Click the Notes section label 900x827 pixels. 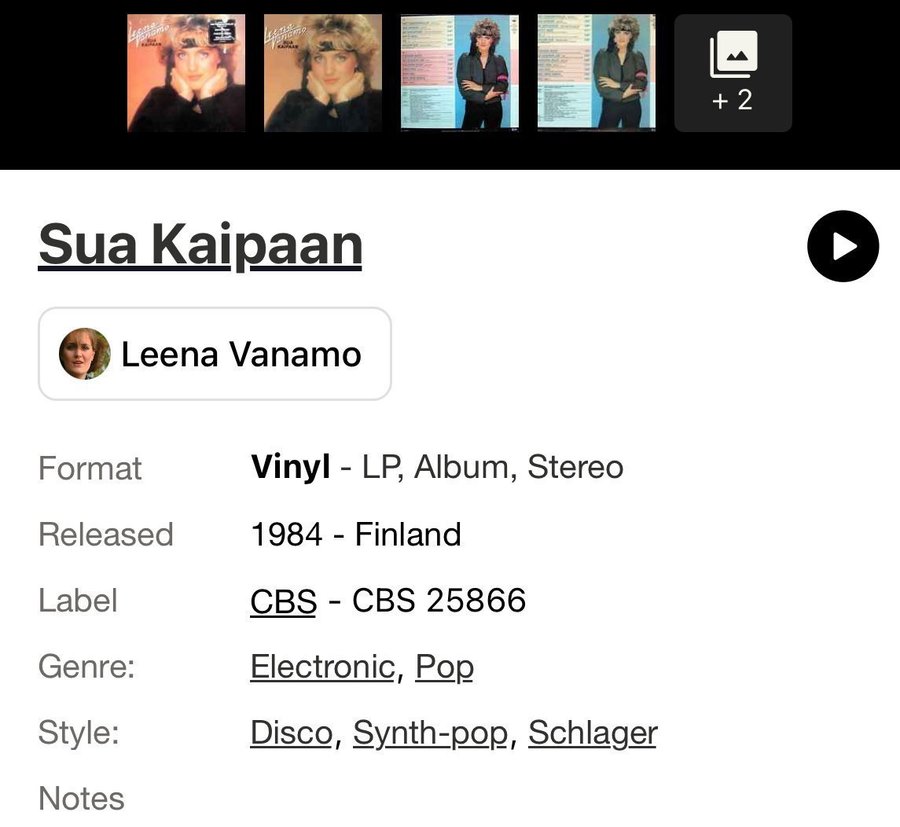coord(81,799)
